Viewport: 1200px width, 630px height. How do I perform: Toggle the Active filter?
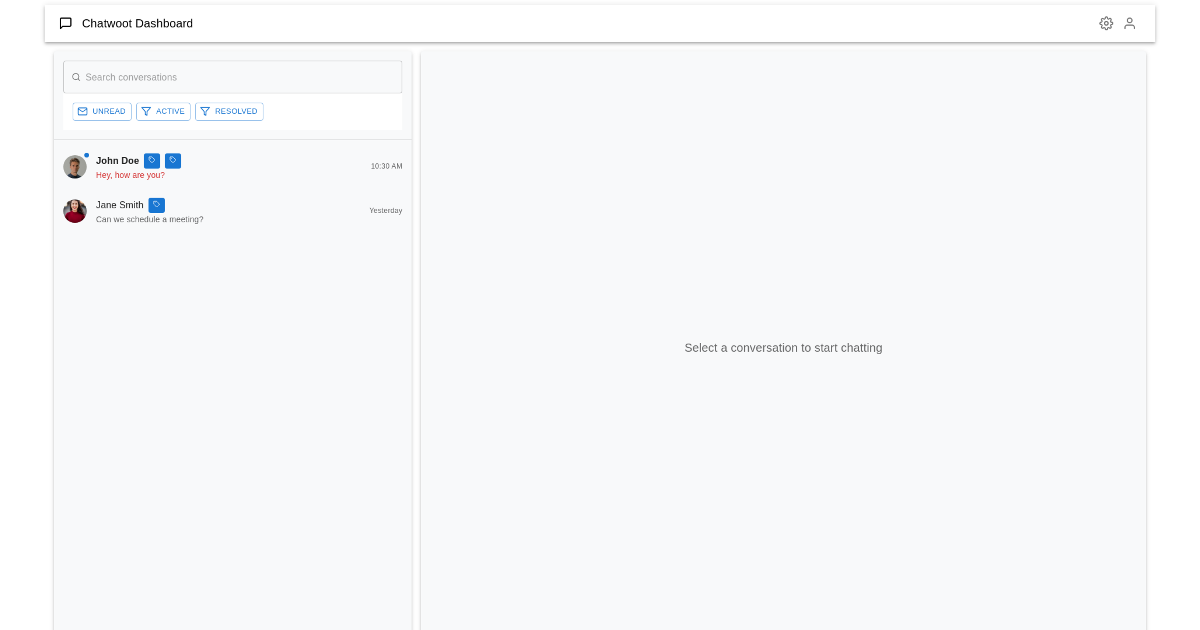[x=163, y=111]
